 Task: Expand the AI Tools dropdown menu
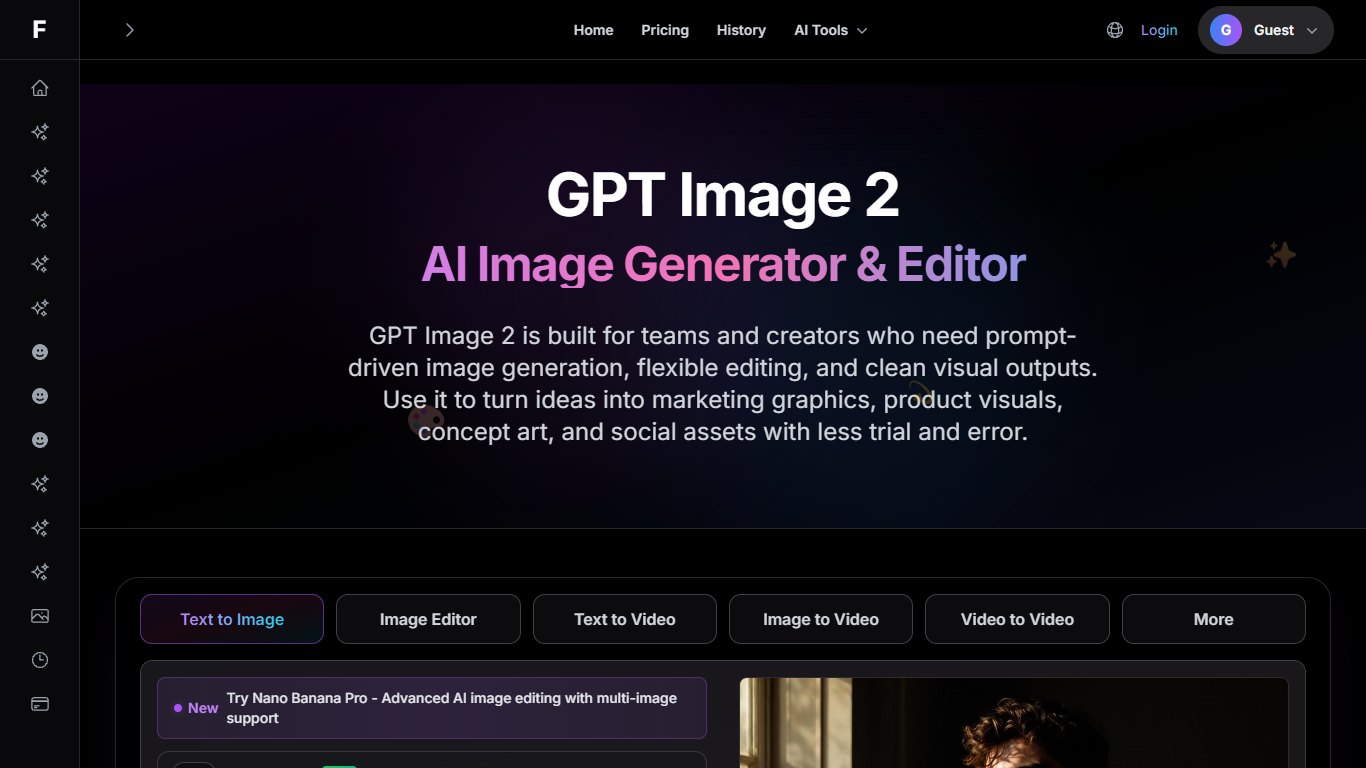point(830,29)
